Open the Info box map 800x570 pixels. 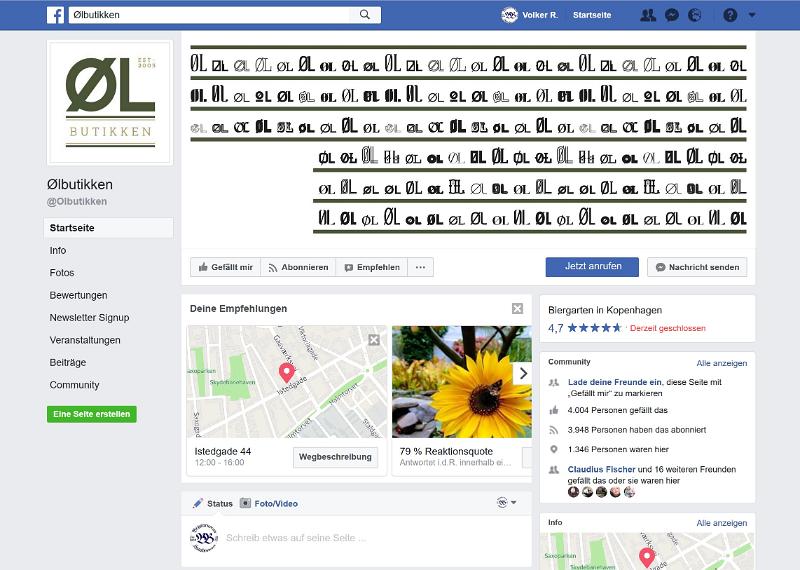pyautogui.click(x=647, y=551)
